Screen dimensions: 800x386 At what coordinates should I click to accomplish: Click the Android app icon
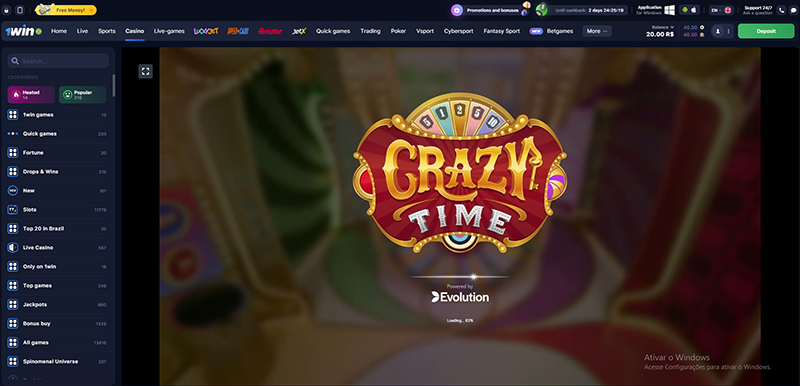(685, 10)
